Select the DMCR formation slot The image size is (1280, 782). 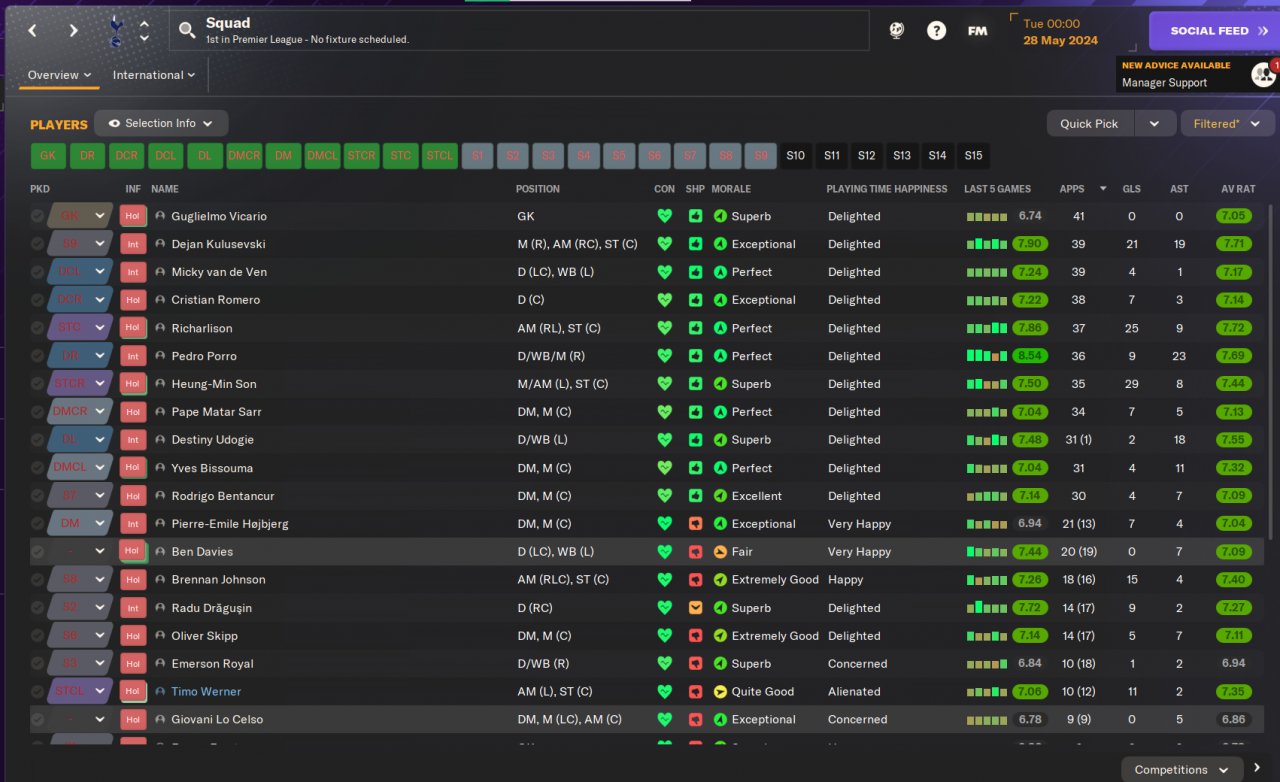(244, 156)
